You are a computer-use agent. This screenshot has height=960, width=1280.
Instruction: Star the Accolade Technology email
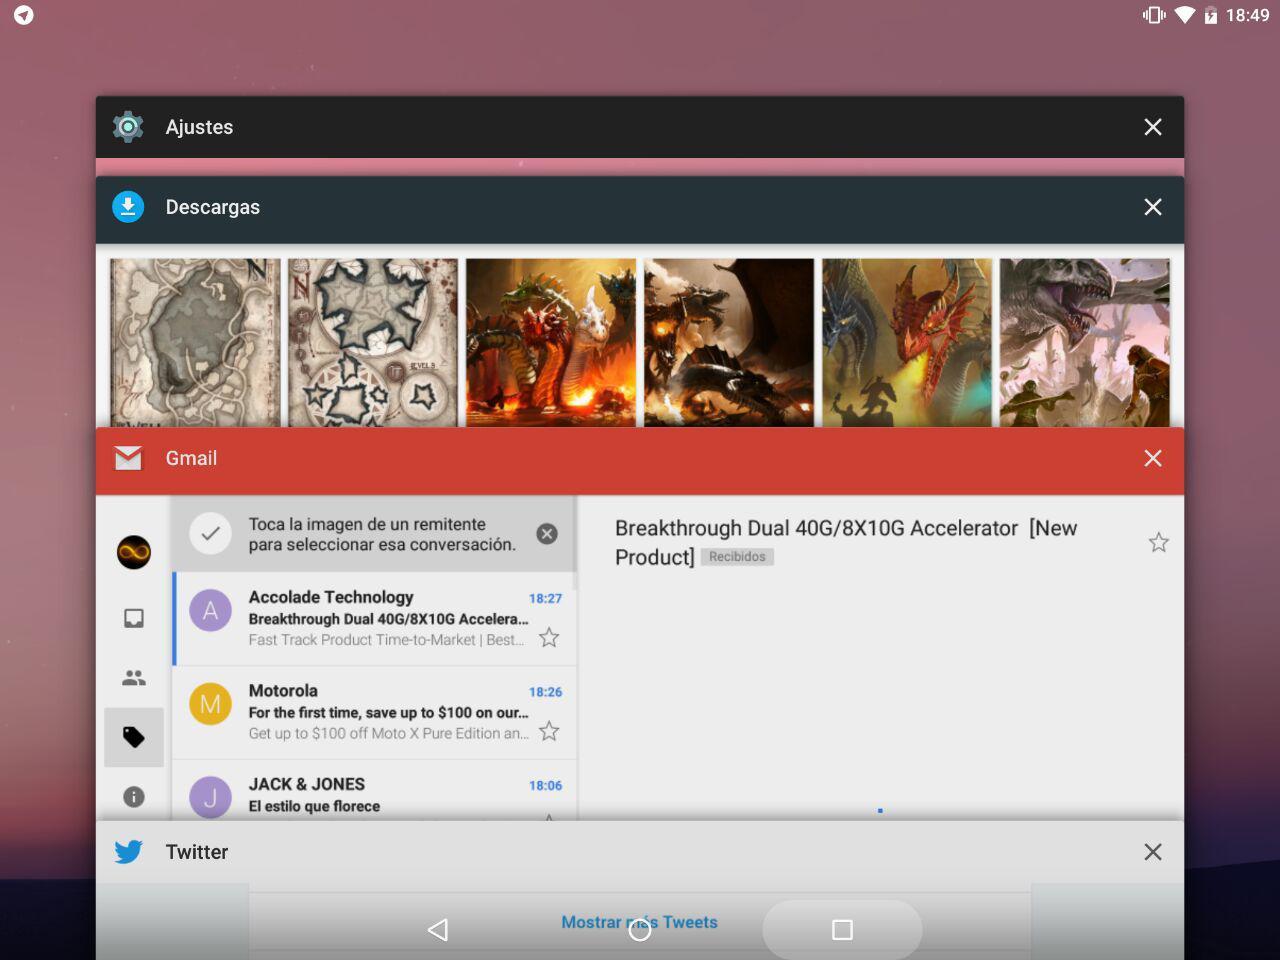click(549, 638)
